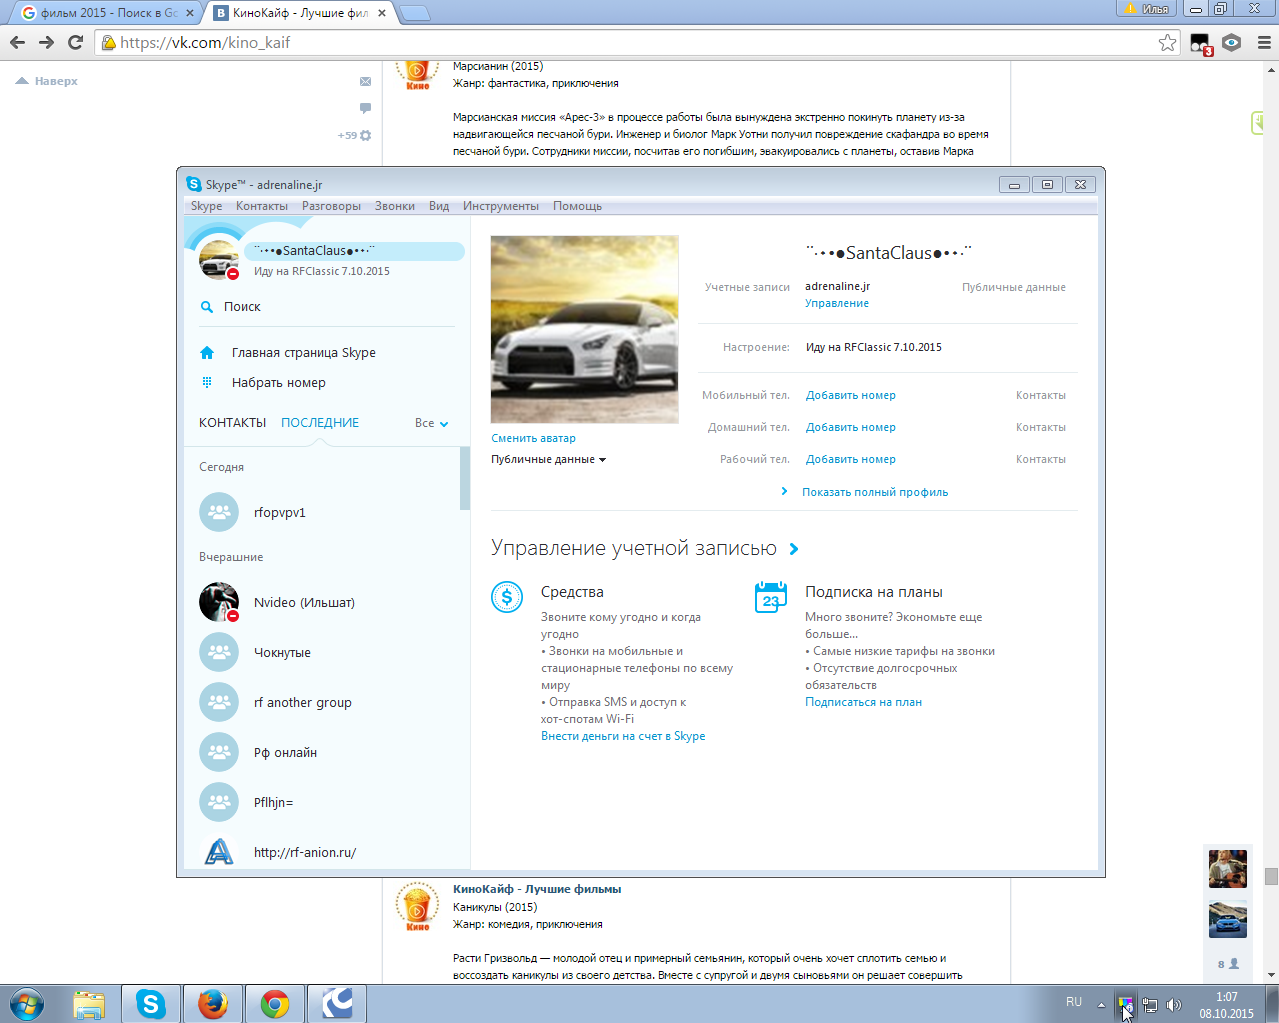Open the Skype menu
Screen dimensions: 1279x1023
pos(207,206)
